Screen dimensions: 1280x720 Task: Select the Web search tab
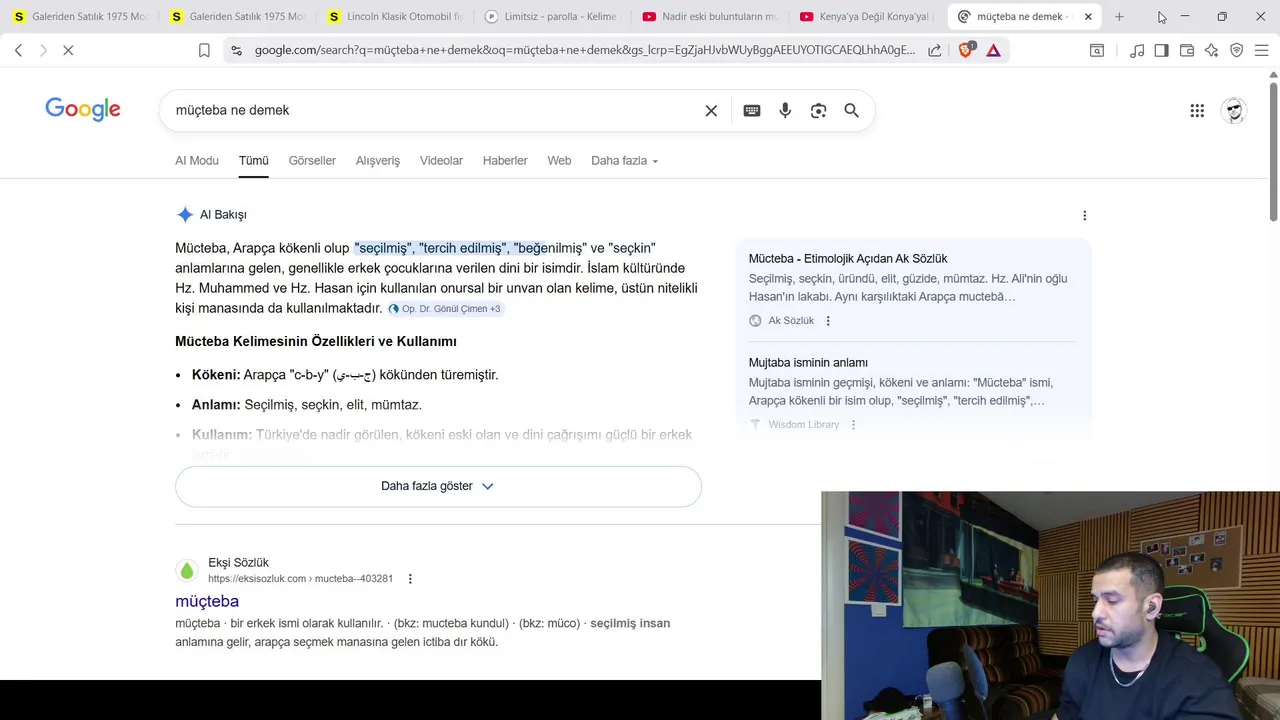(559, 161)
